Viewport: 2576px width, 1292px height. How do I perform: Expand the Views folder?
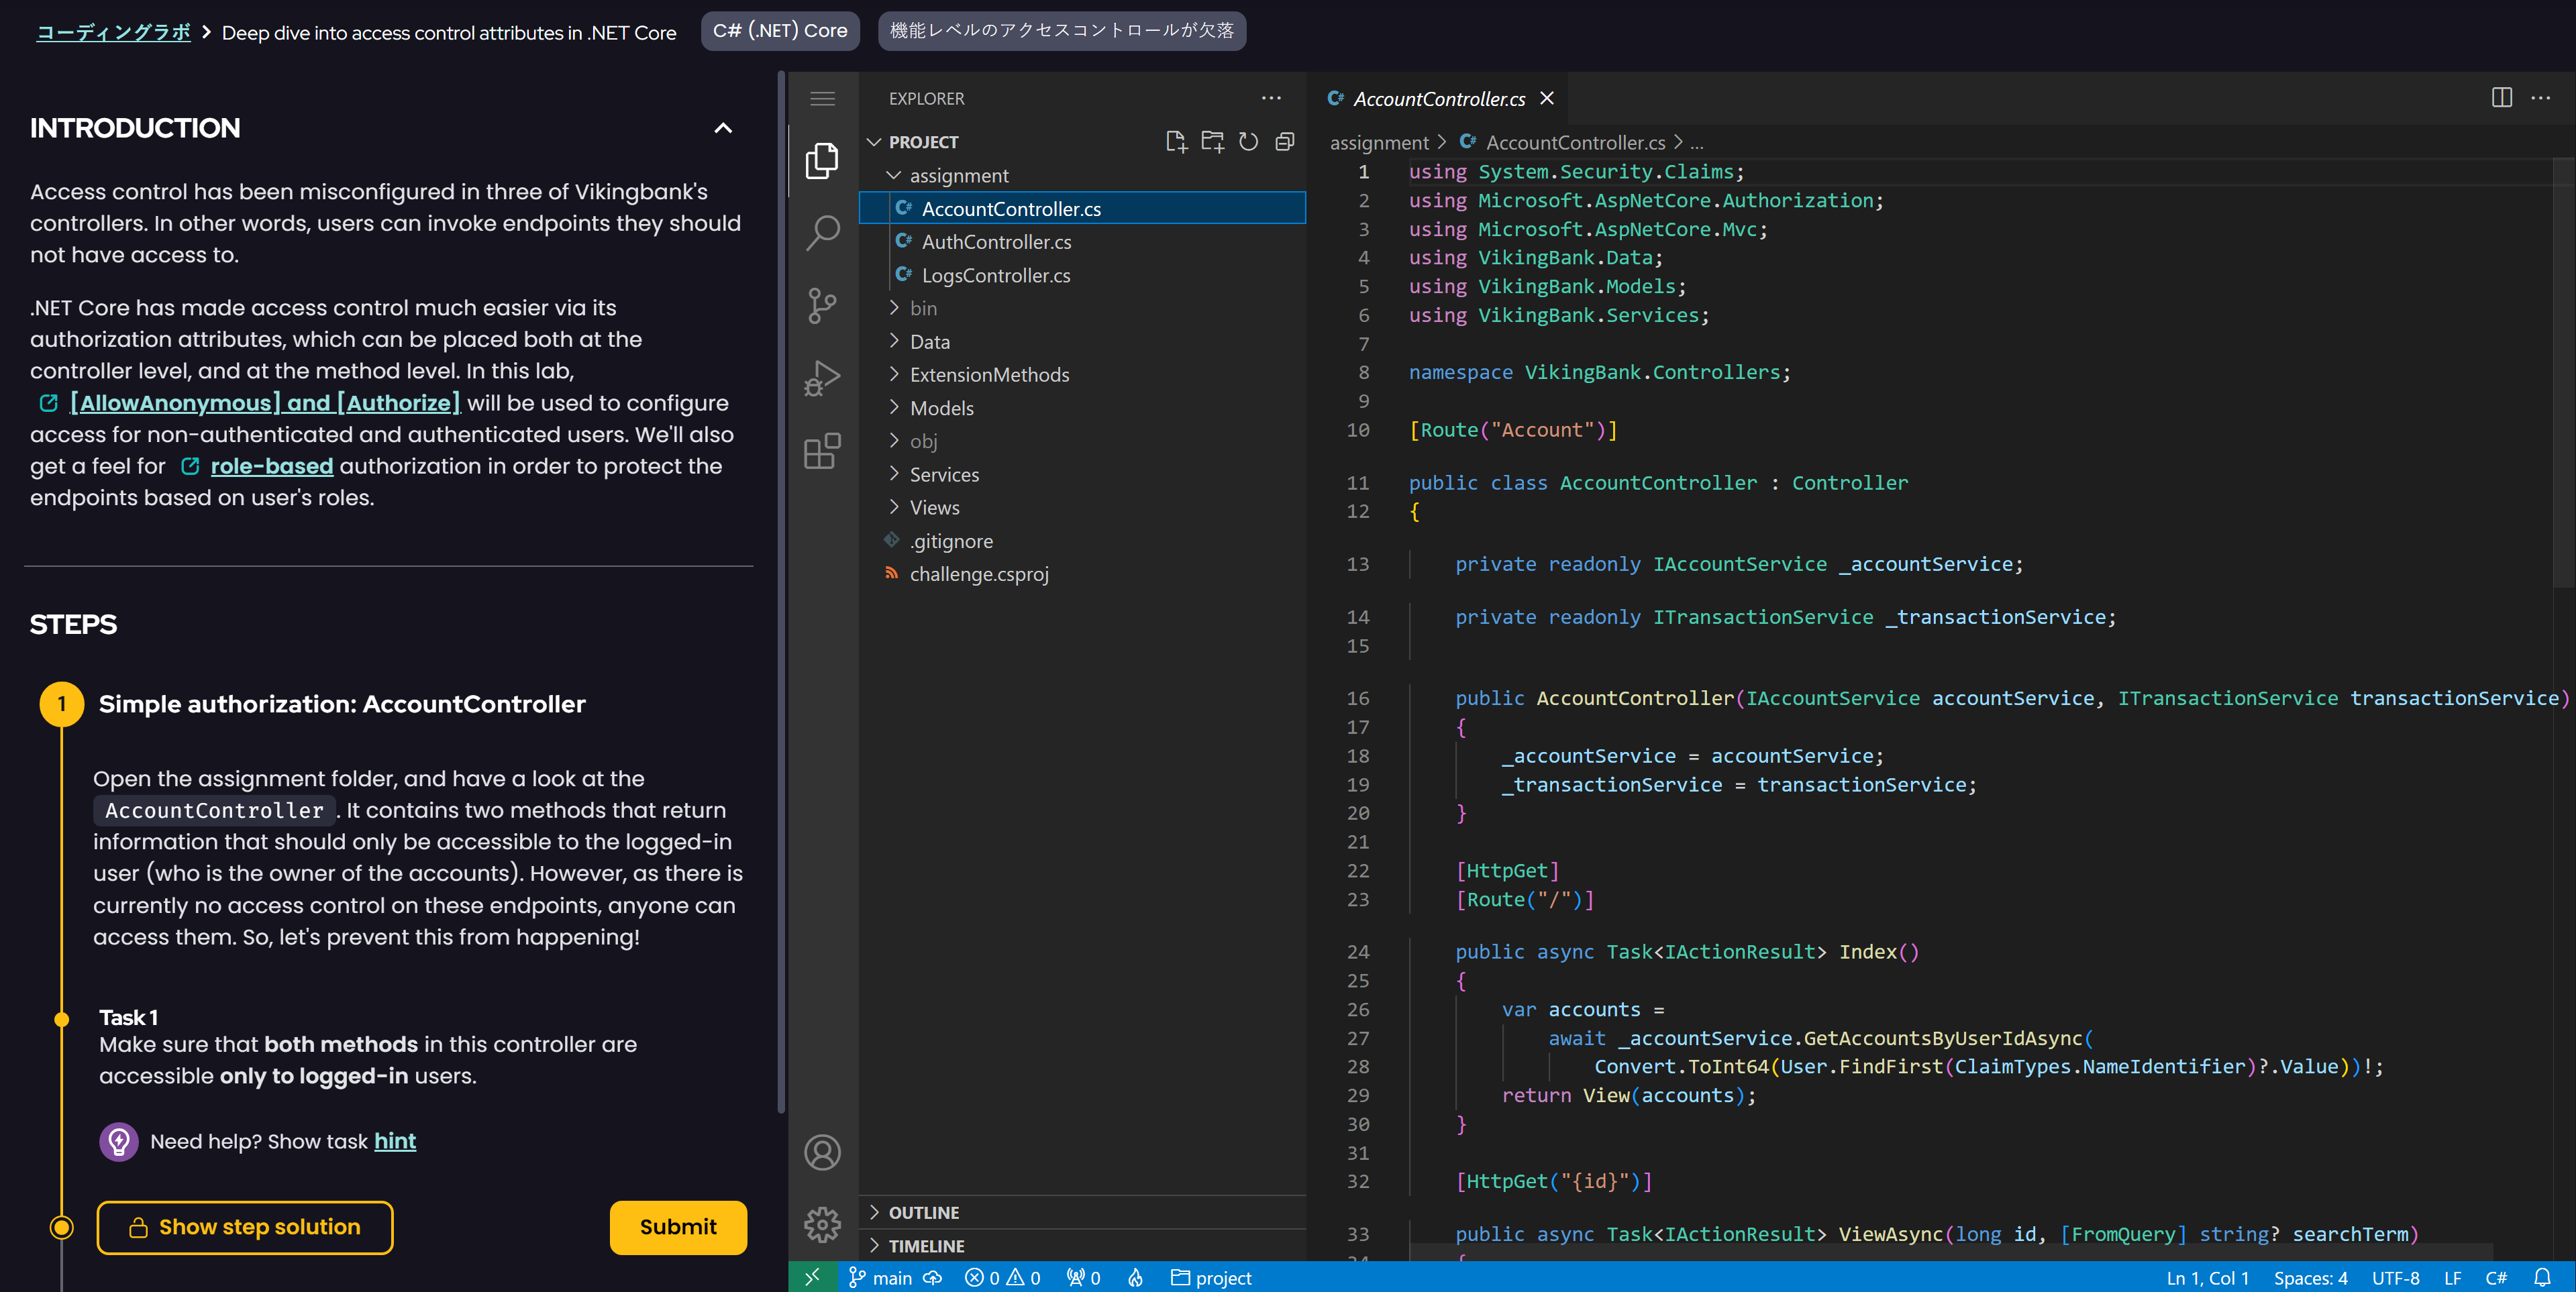coord(894,507)
